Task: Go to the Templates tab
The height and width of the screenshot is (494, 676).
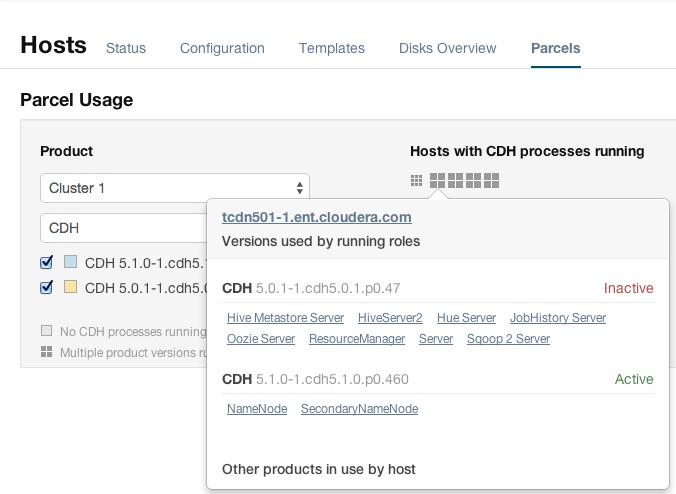Action: coord(332,48)
